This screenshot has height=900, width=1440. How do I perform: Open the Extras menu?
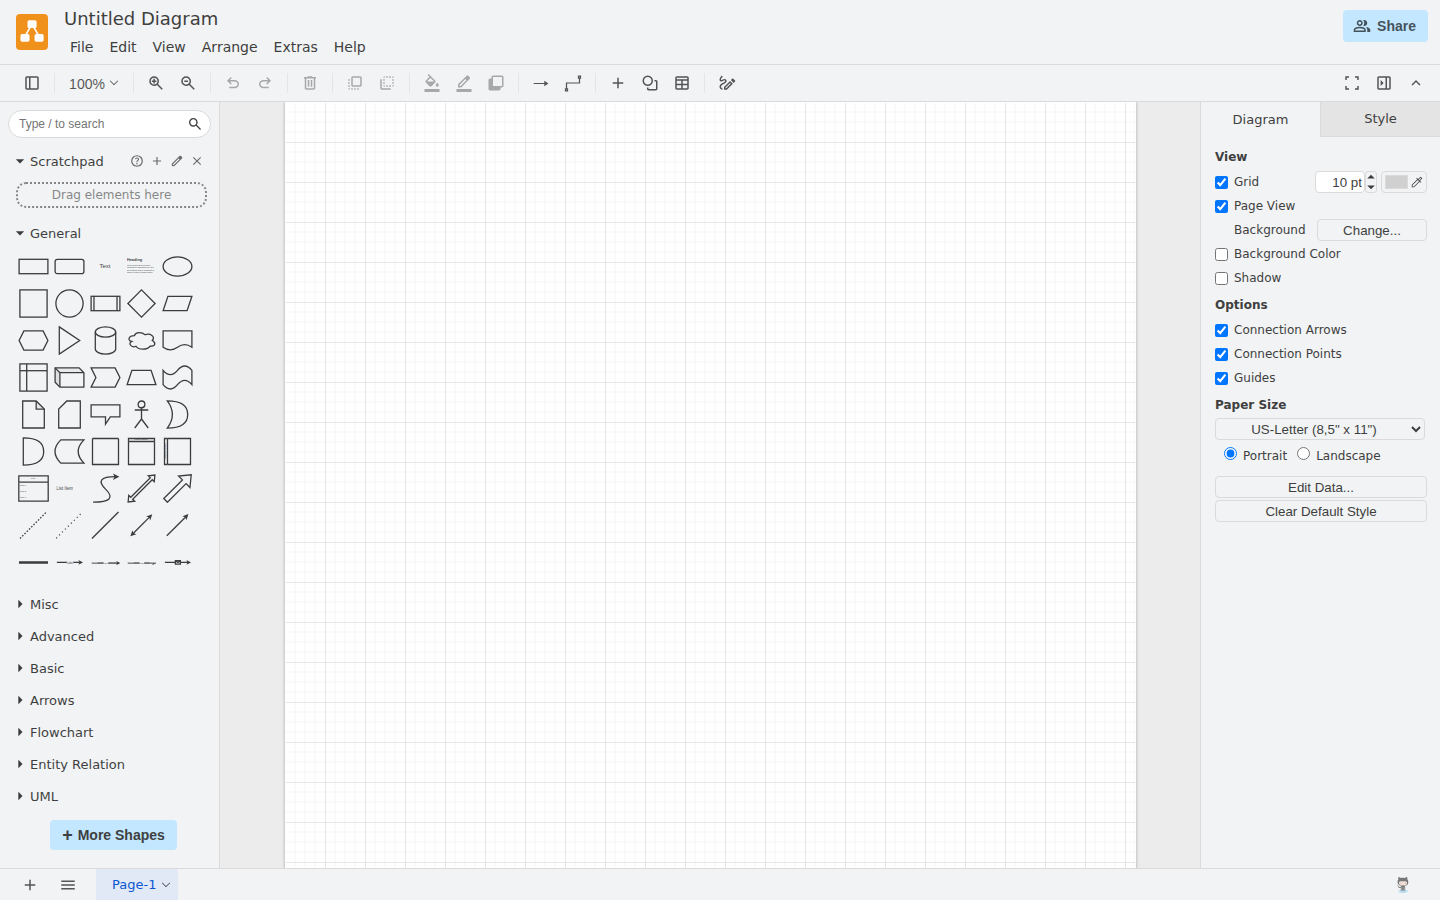pos(295,46)
